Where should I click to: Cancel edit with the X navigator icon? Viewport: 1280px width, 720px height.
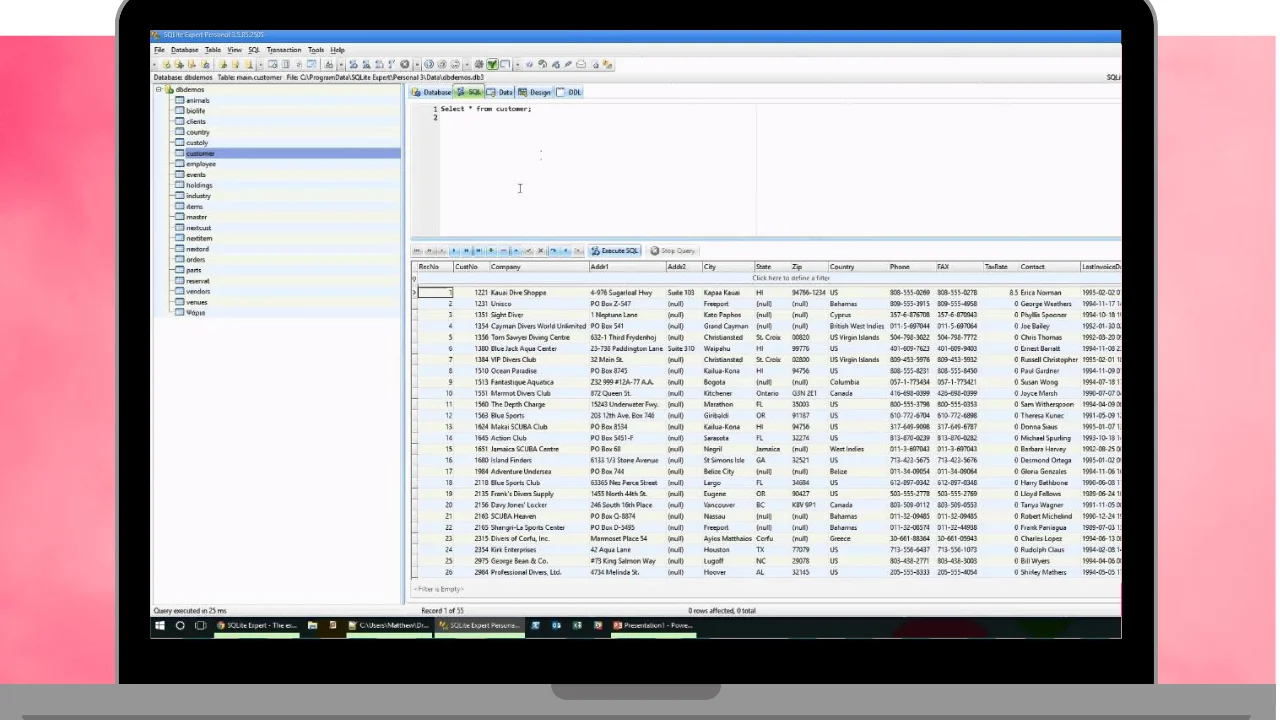pyautogui.click(x=540, y=251)
